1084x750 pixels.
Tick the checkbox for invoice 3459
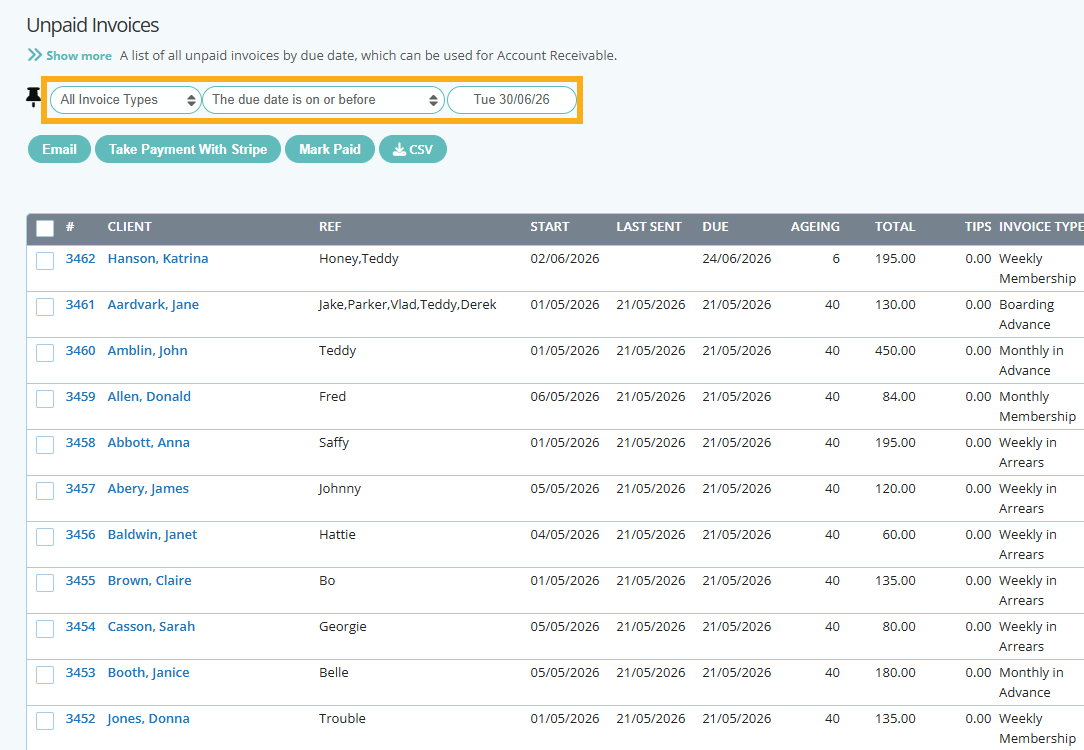[x=45, y=399]
